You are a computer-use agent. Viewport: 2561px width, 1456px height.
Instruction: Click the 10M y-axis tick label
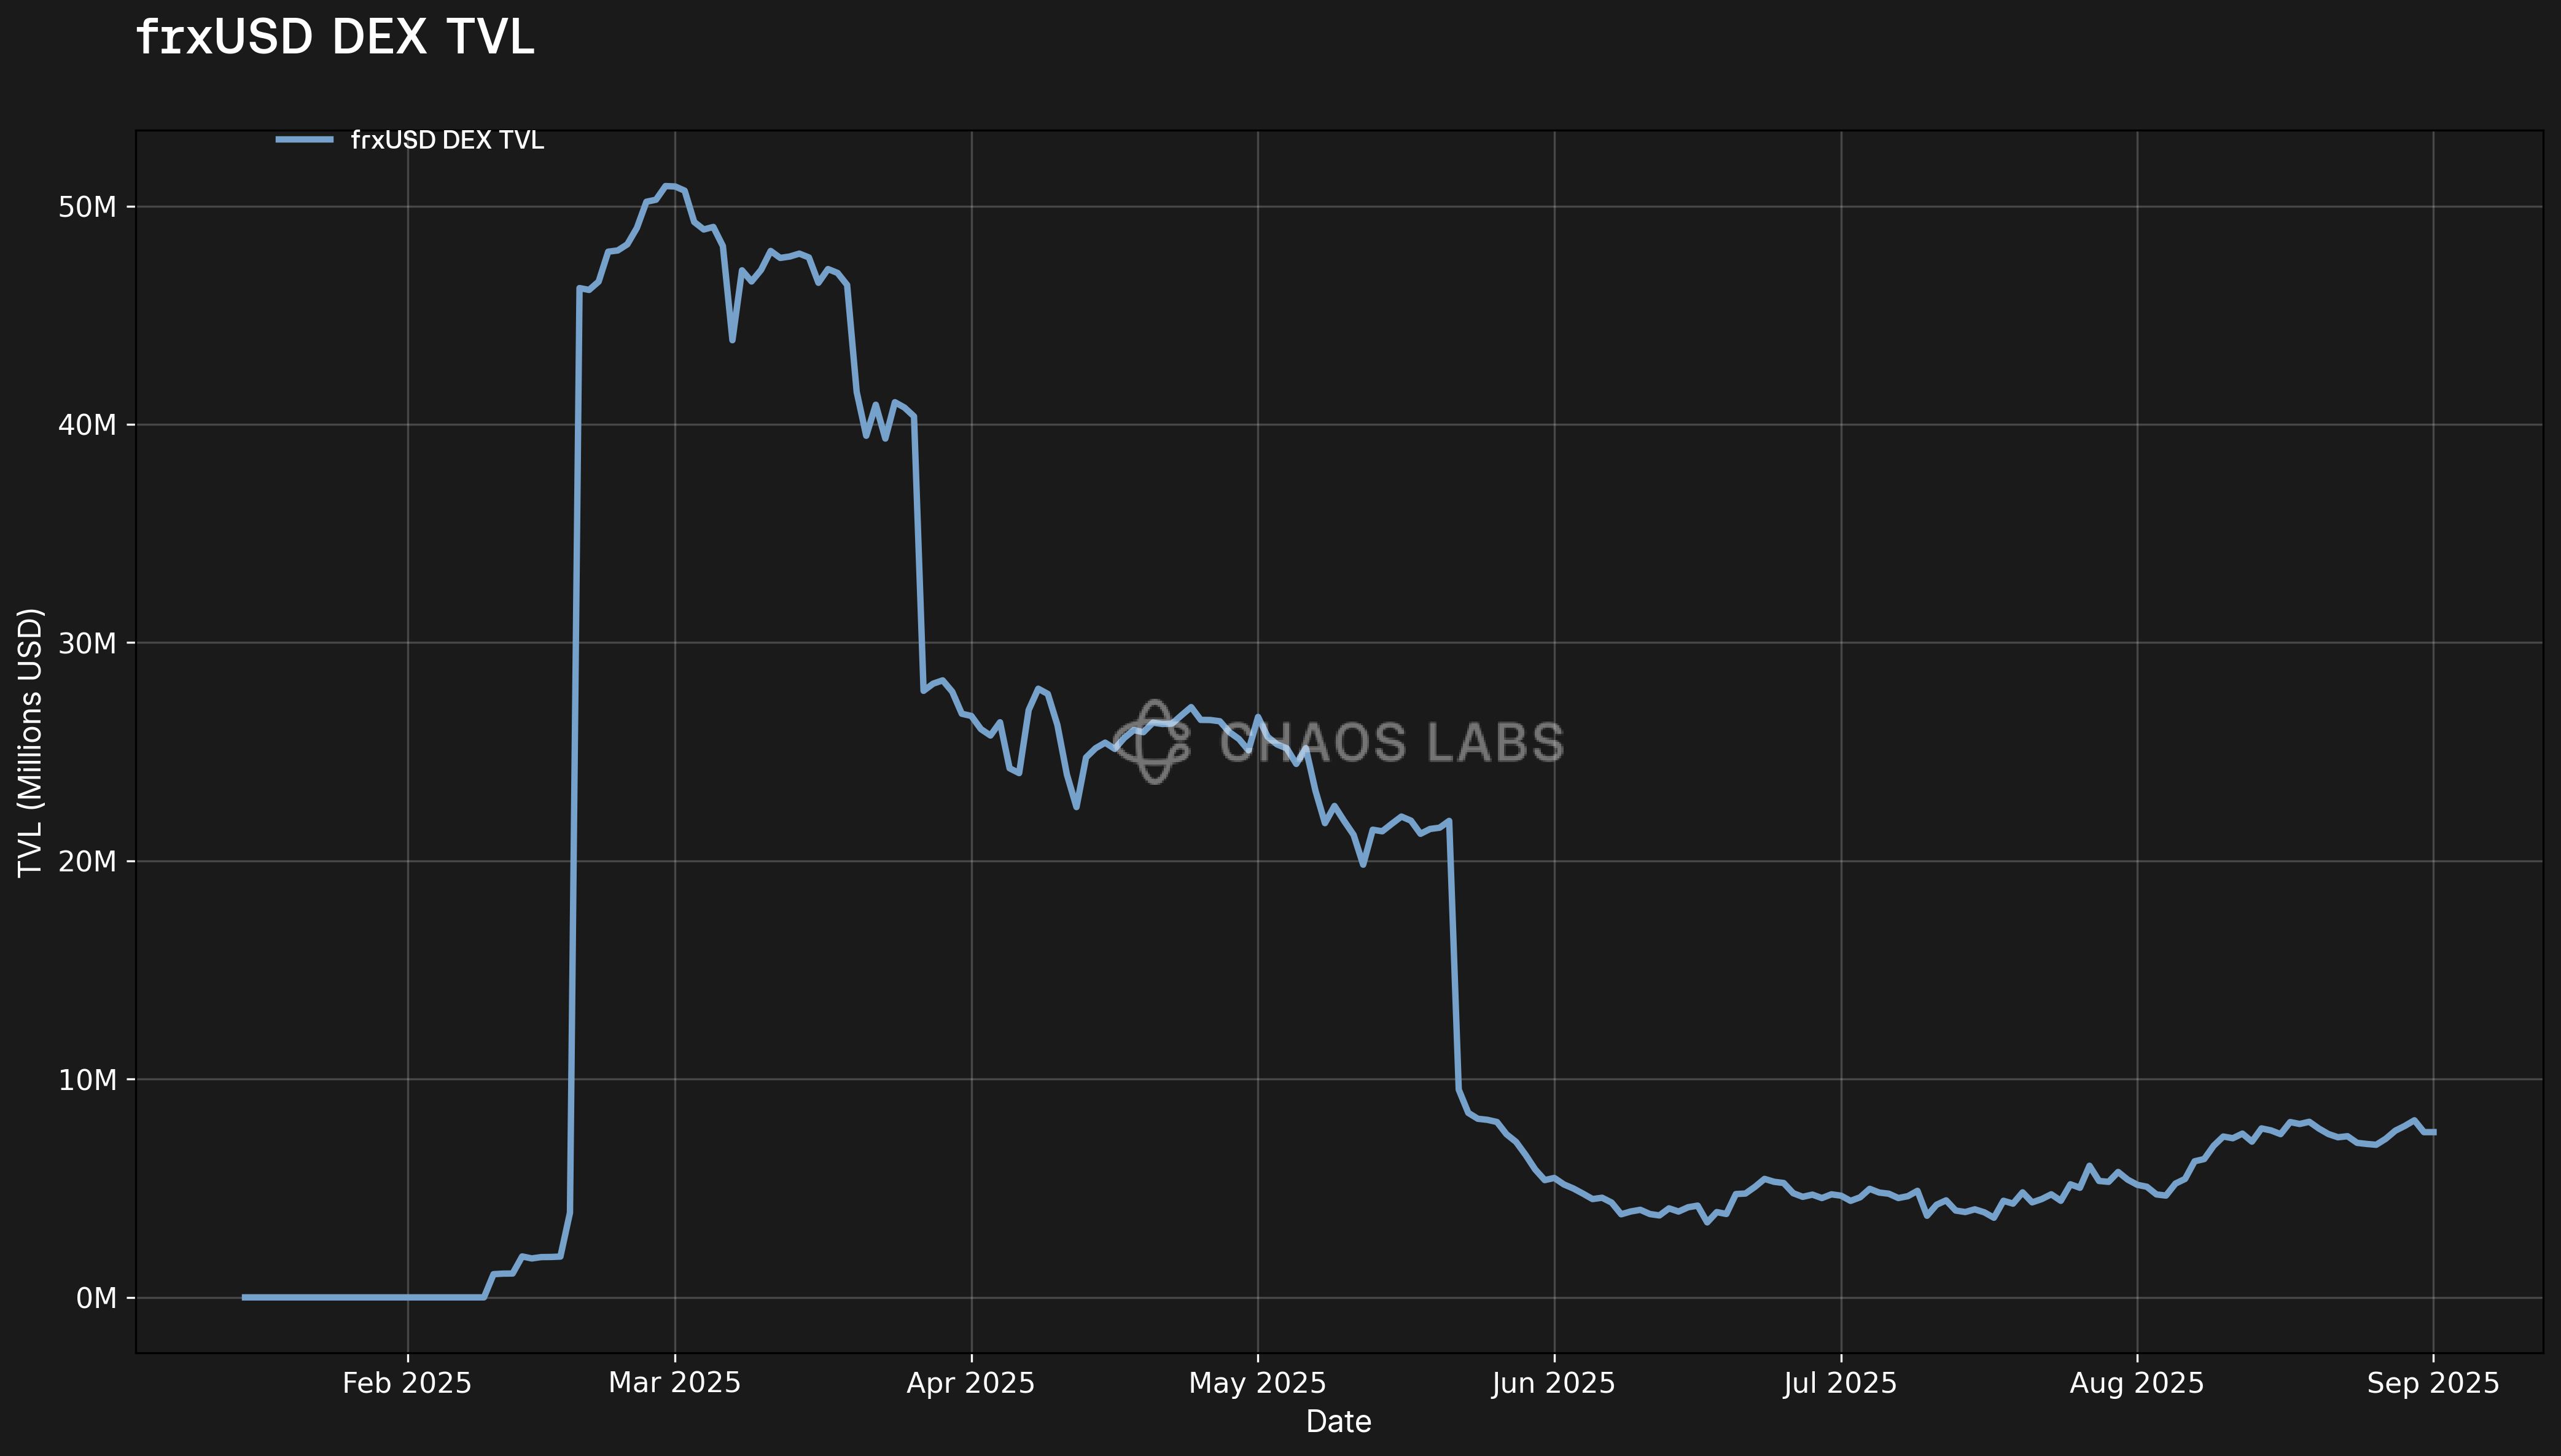click(88, 1080)
